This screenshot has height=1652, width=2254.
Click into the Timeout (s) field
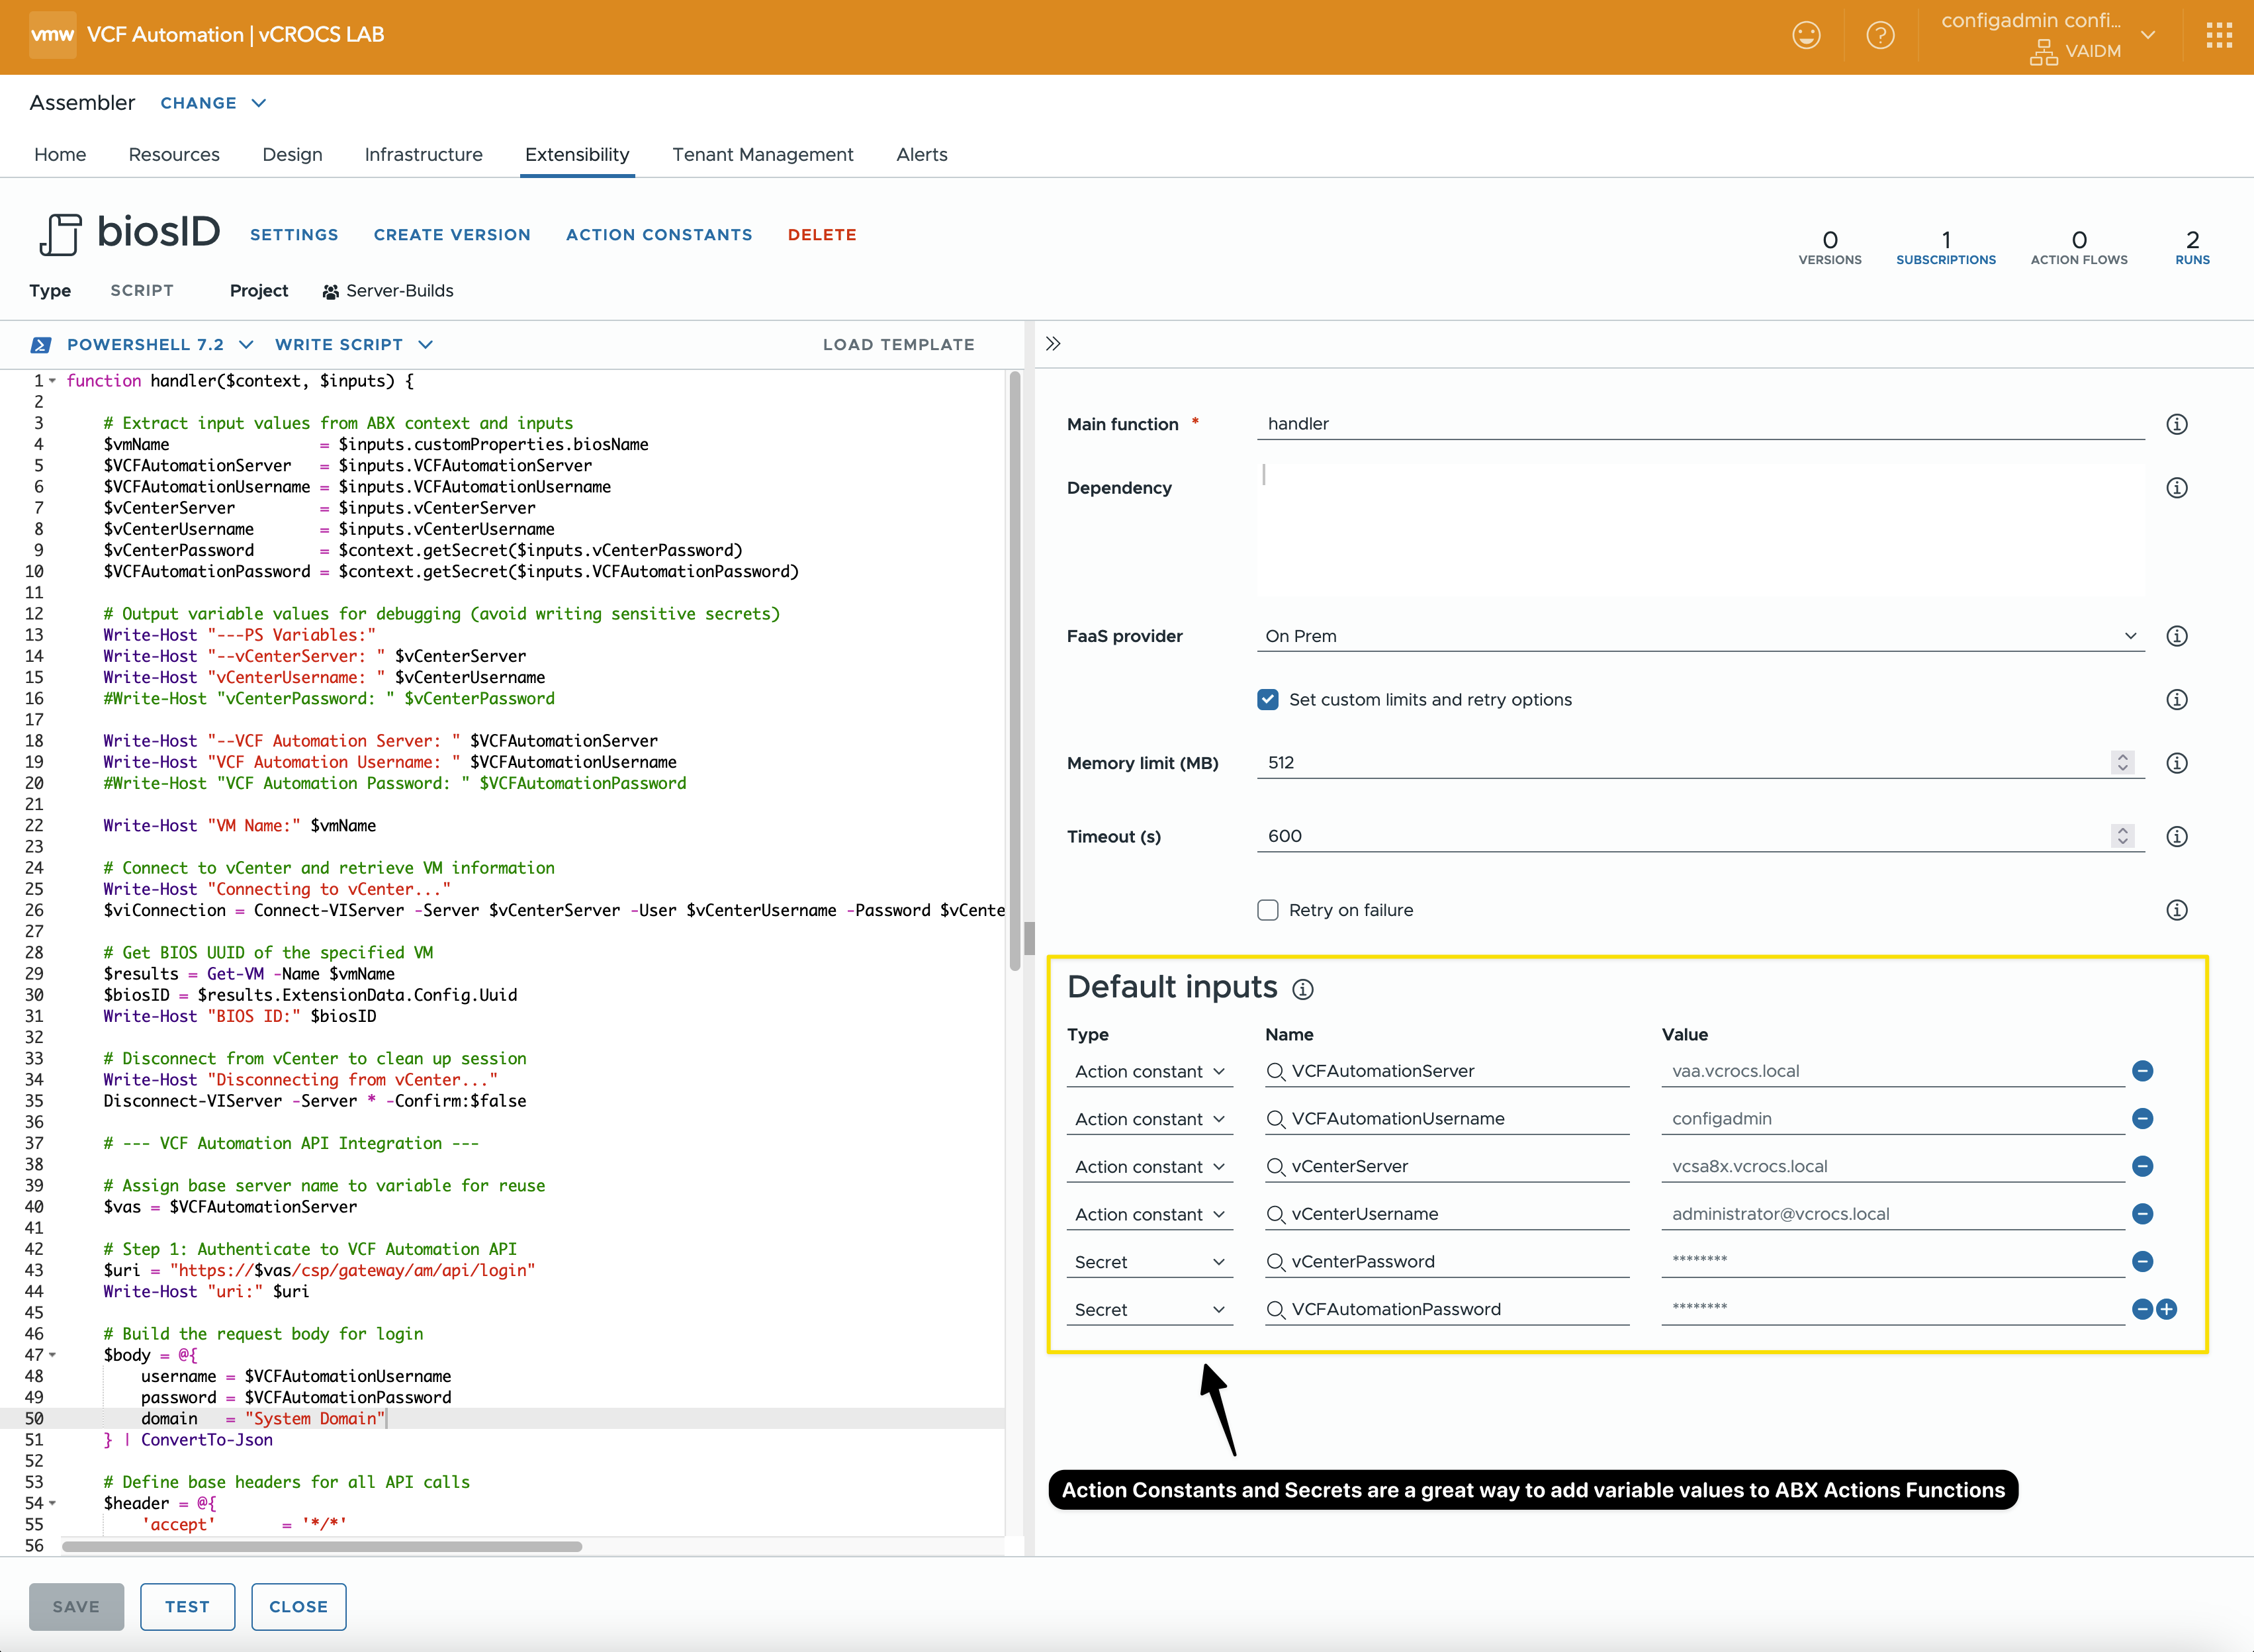1680,836
